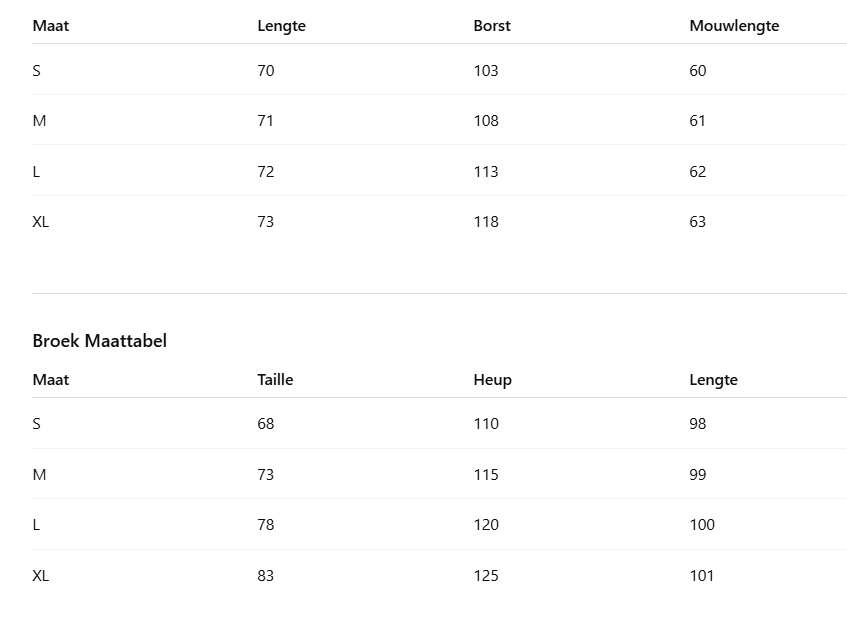
Task: Click the Mouwlengte value 63
Action: pyautogui.click(x=698, y=222)
